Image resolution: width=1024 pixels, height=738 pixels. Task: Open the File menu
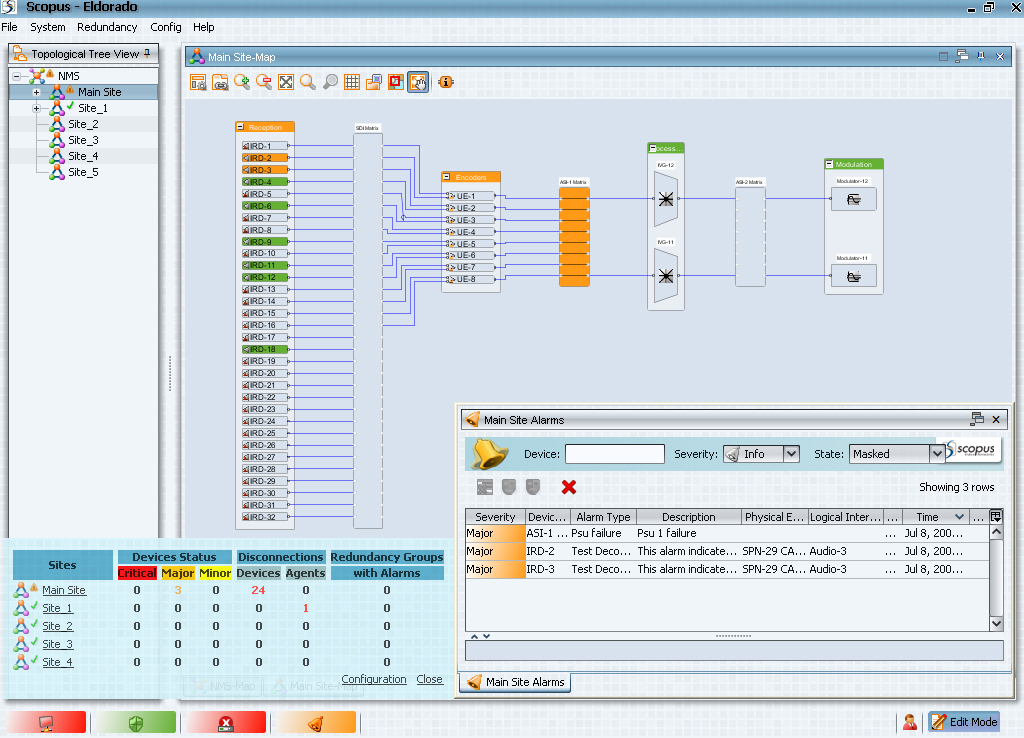tap(10, 27)
